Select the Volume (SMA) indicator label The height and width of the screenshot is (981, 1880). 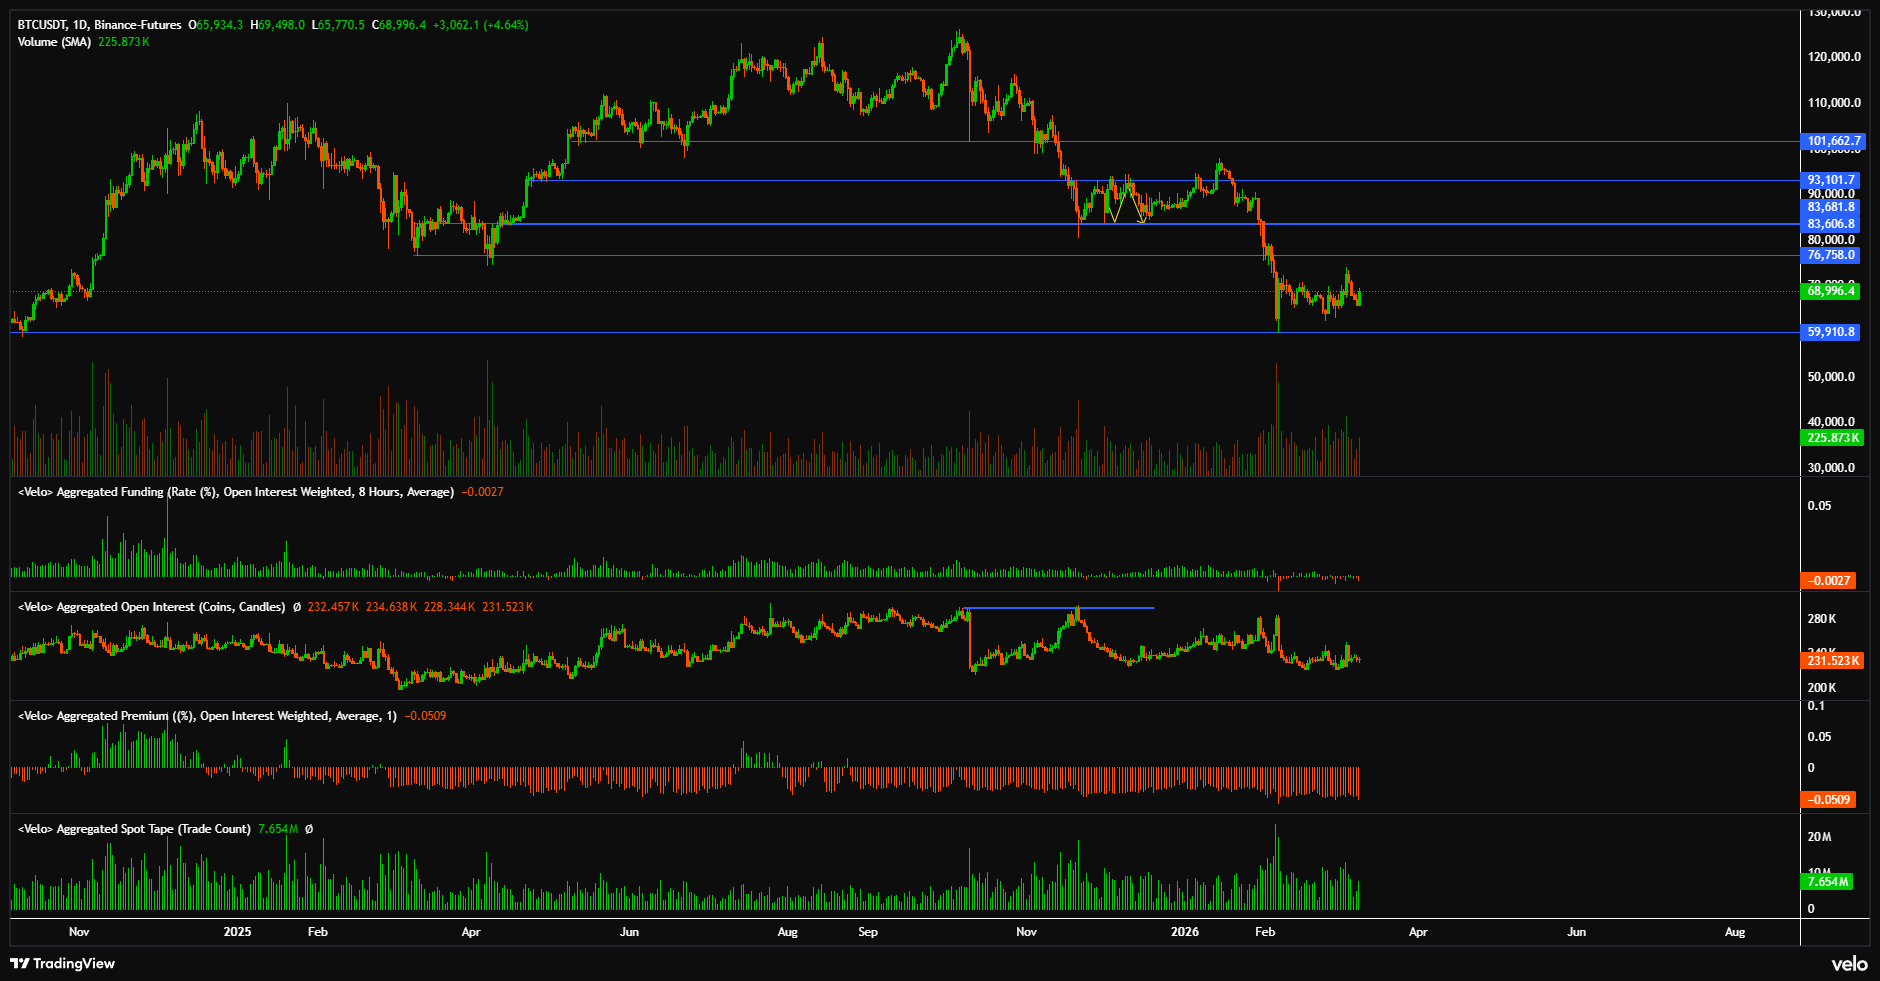coord(54,42)
